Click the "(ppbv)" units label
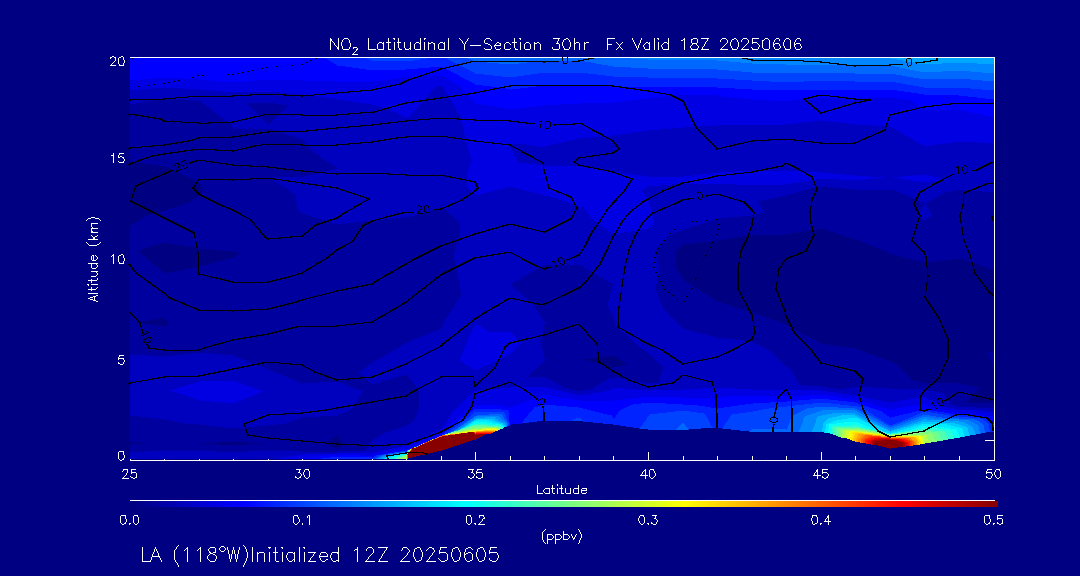Image resolution: width=1080 pixels, height=576 pixels. pyautogui.click(x=562, y=537)
